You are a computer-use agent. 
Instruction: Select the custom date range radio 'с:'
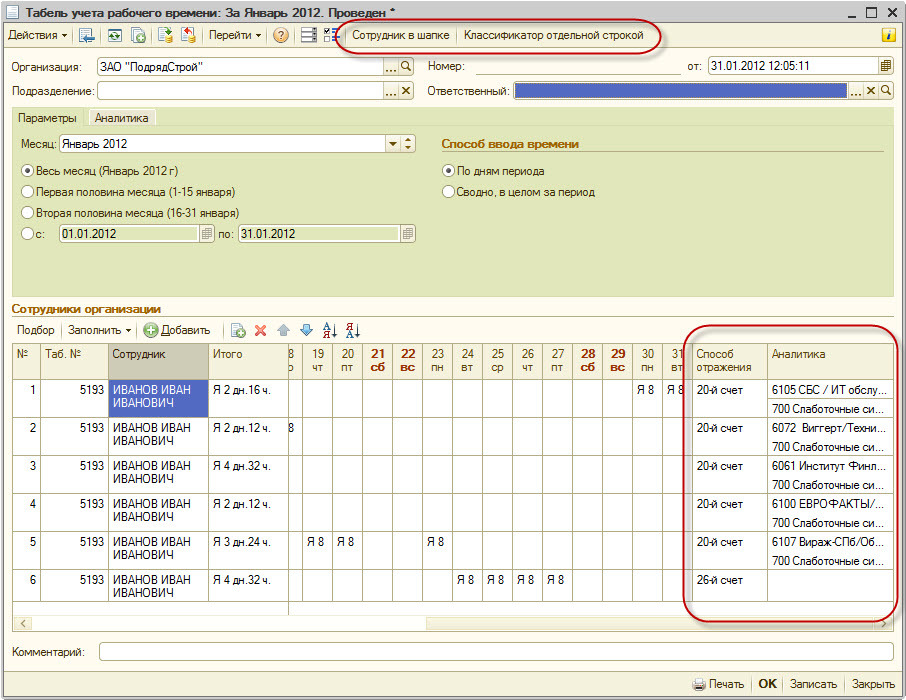(x=27, y=234)
